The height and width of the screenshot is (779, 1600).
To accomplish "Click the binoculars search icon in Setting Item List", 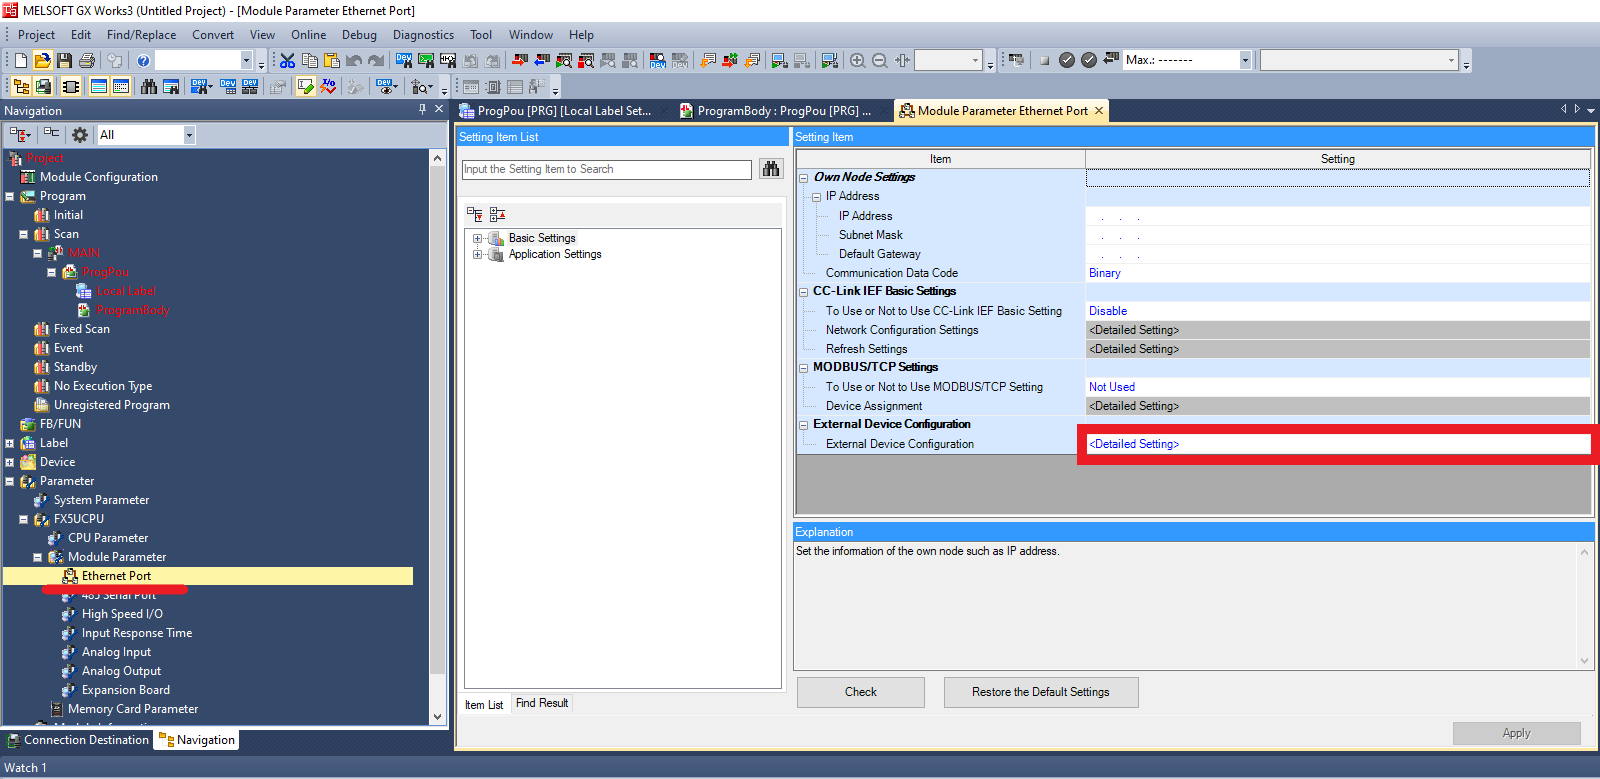I will pos(771,169).
